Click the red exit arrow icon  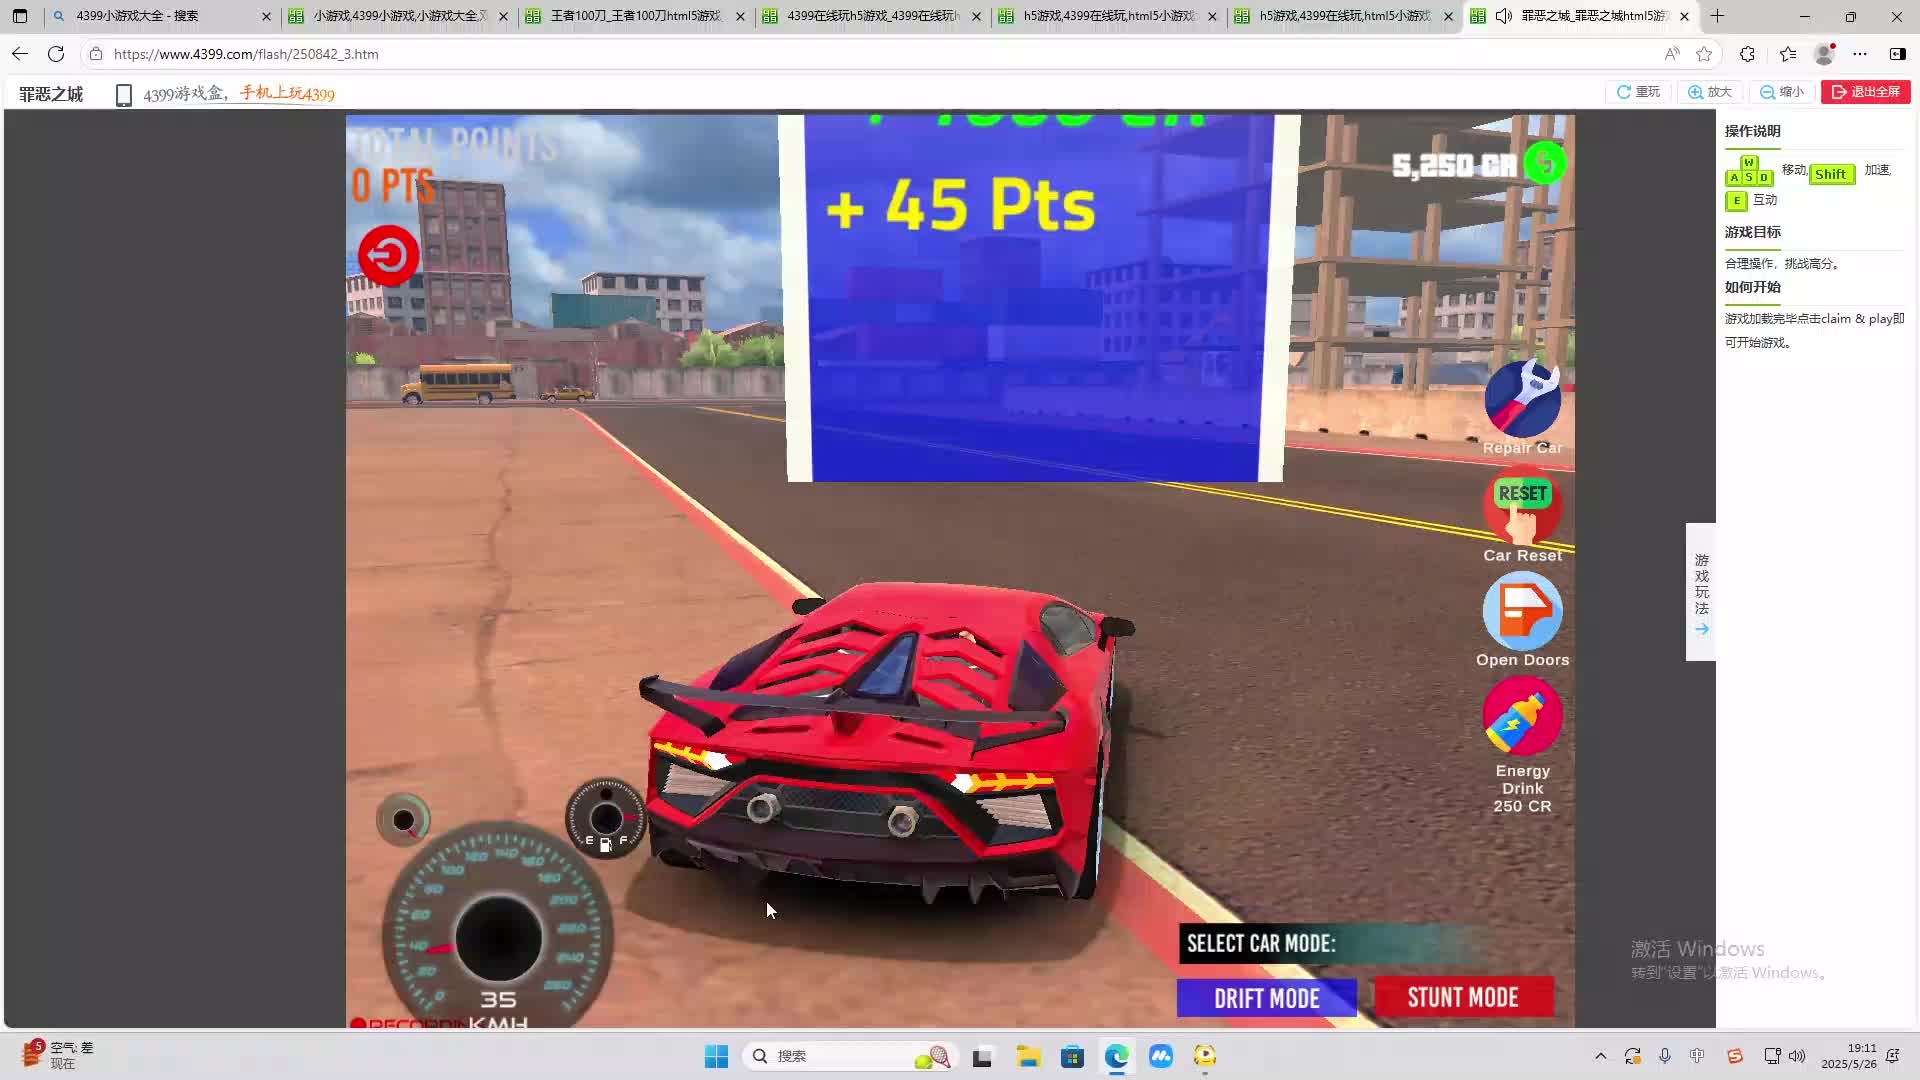(389, 256)
